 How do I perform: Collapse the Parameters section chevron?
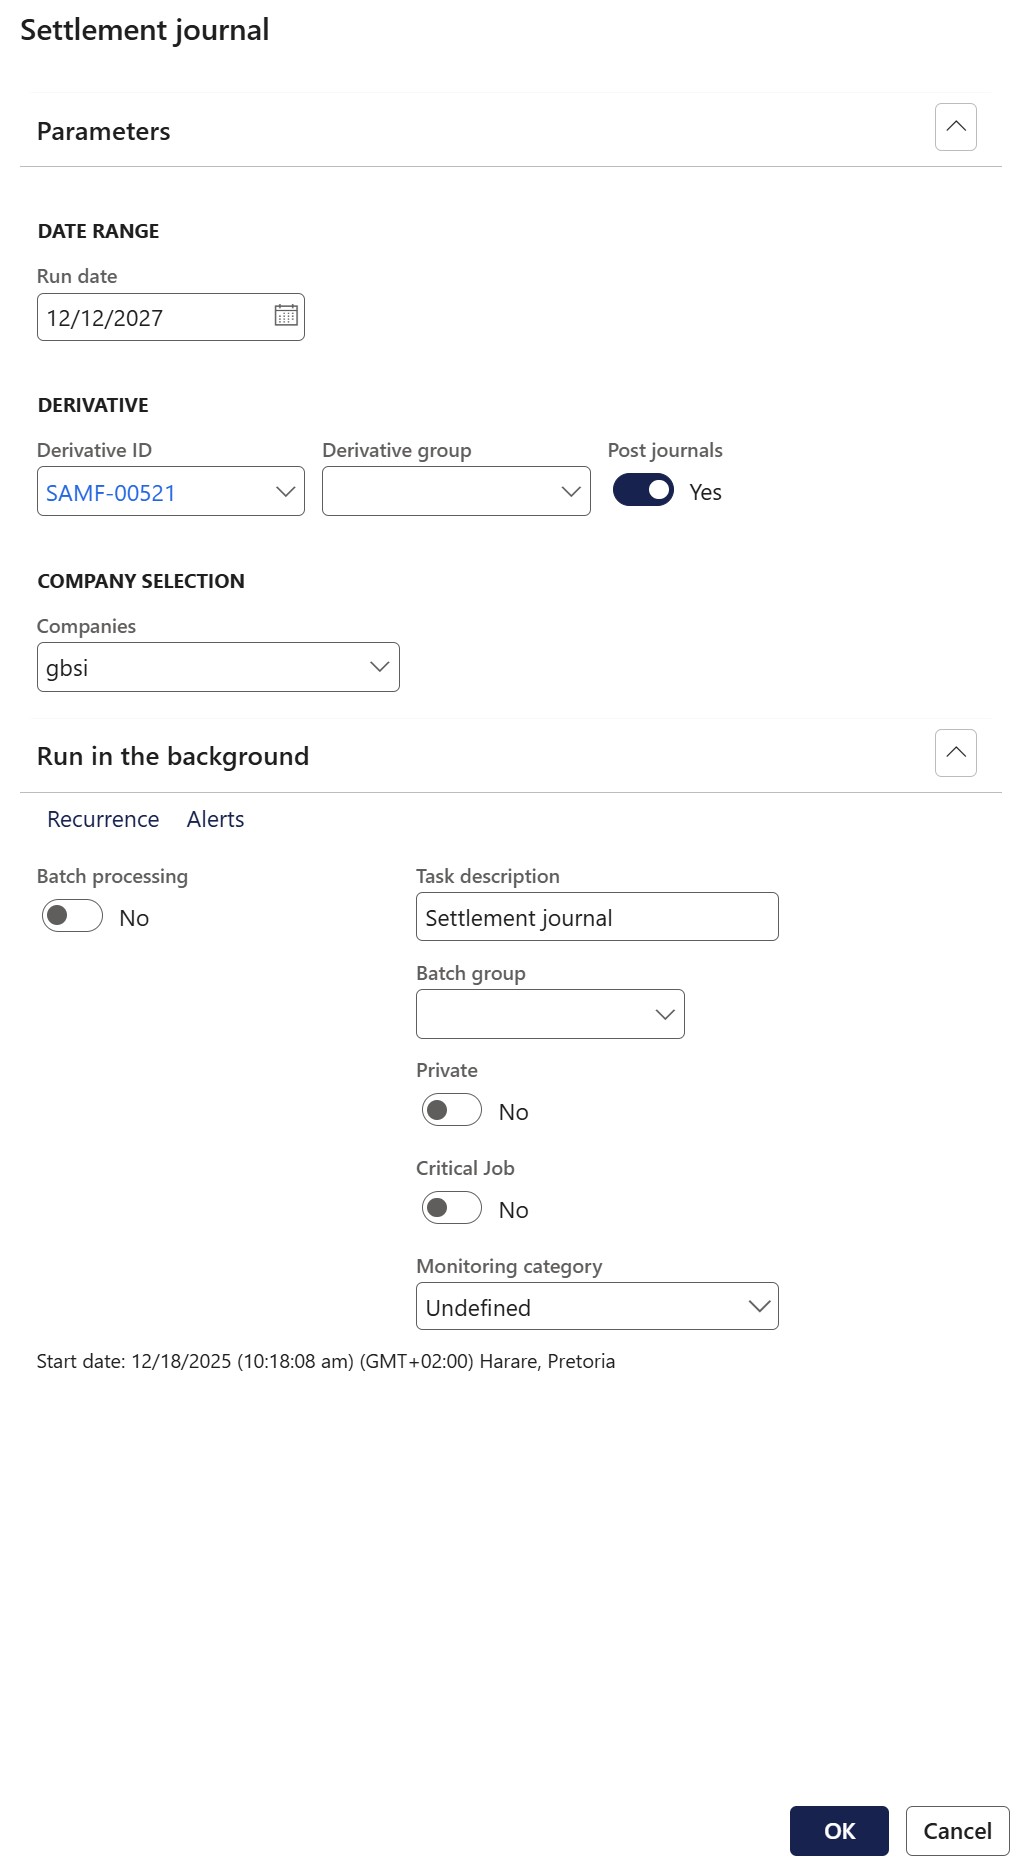point(955,127)
